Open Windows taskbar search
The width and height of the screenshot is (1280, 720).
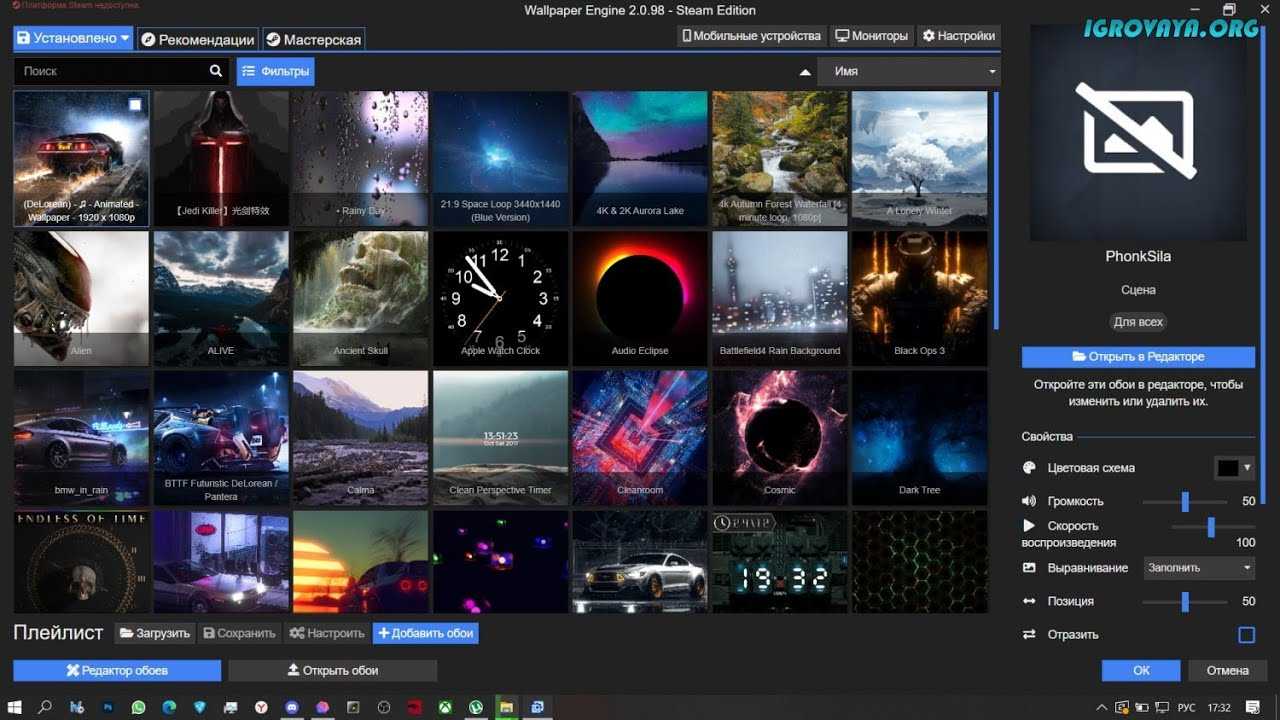[x=45, y=707]
